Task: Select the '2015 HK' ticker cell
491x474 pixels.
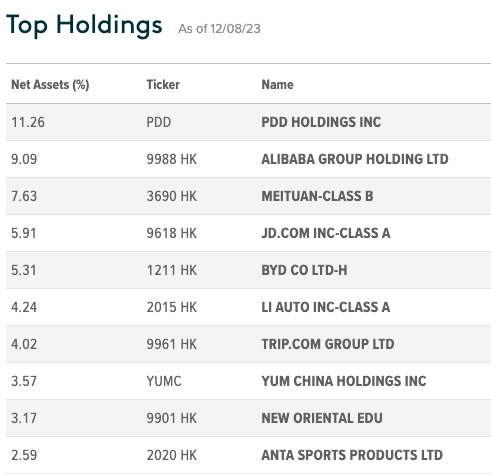Action: point(172,307)
